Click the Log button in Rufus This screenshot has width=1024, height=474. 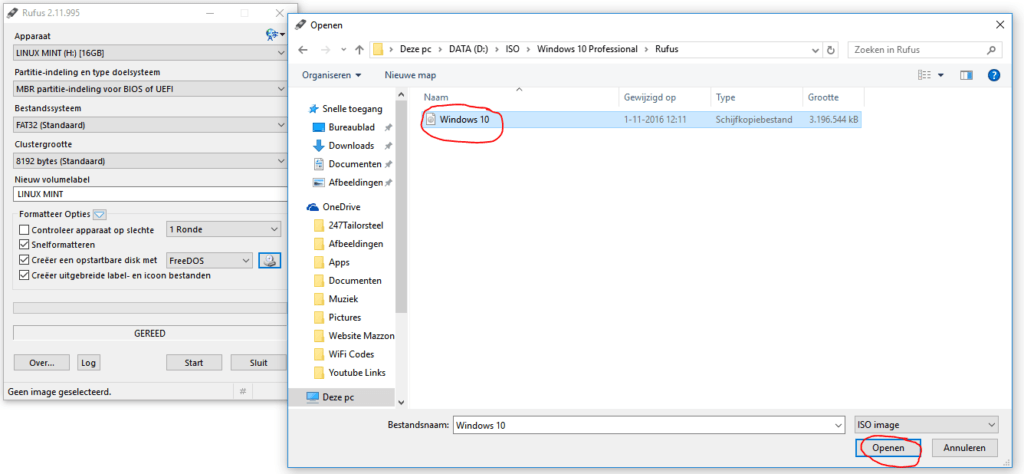point(88,362)
